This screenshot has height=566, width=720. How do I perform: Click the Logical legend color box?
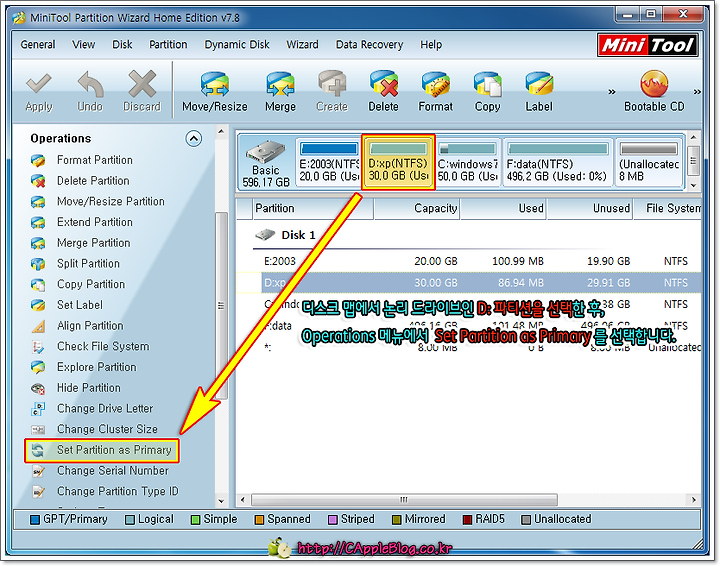[x=130, y=520]
